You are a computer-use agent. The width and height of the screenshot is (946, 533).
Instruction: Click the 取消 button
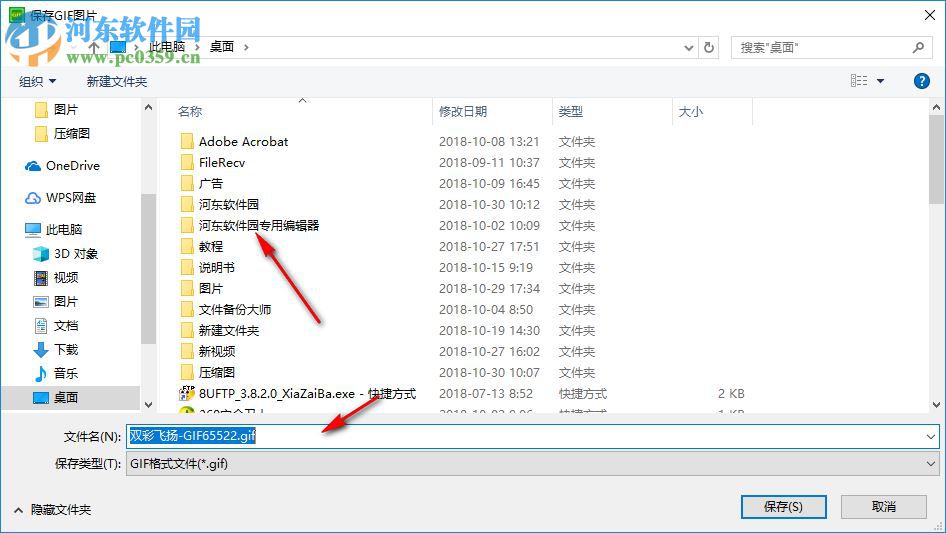(884, 507)
